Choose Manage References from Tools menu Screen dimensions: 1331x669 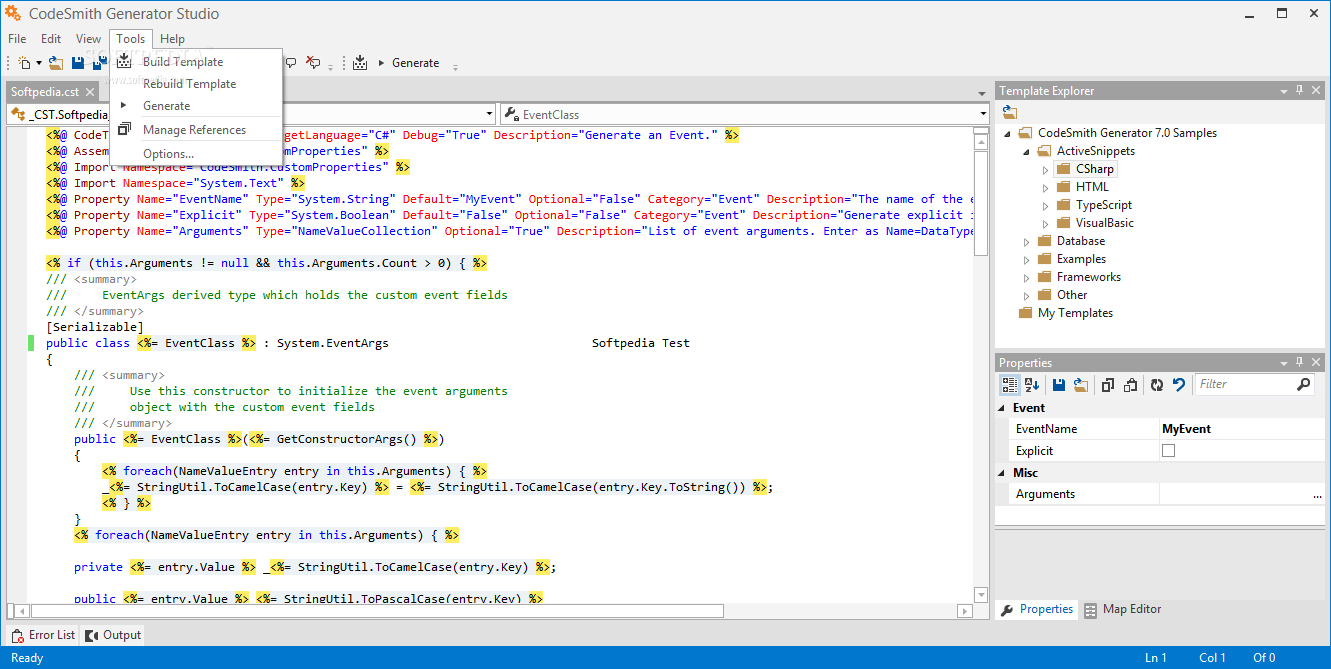pyautogui.click(x=194, y=130)
